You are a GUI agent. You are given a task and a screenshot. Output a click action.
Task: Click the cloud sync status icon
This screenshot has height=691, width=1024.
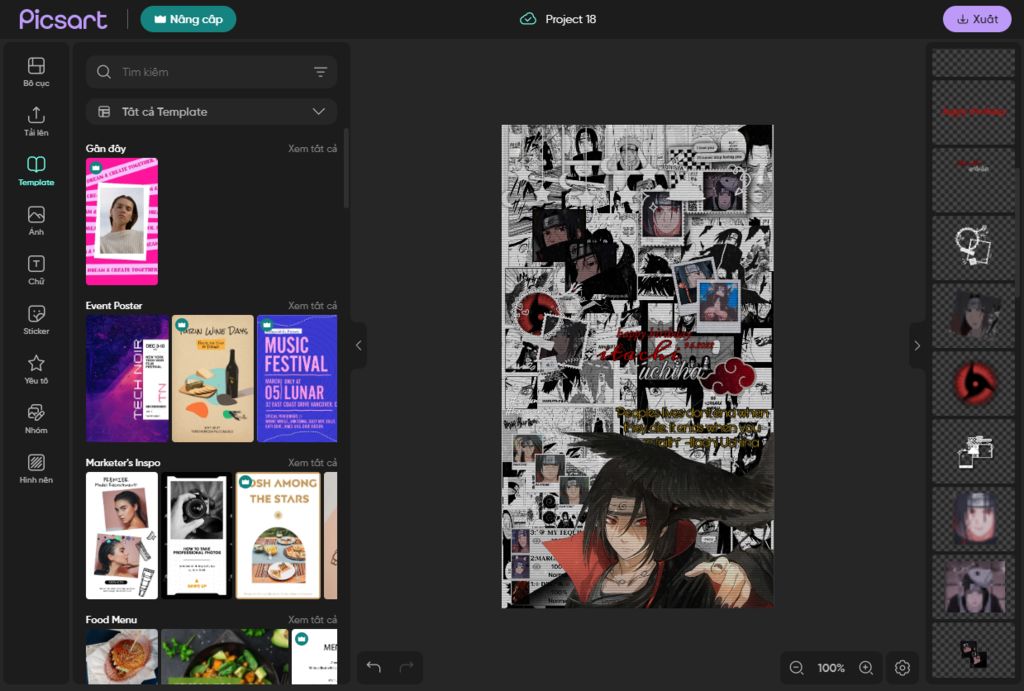[x=528, y=19]
